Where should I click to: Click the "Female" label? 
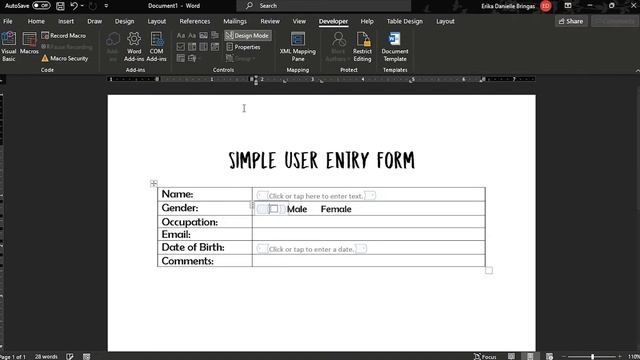[x=336, y=209]
